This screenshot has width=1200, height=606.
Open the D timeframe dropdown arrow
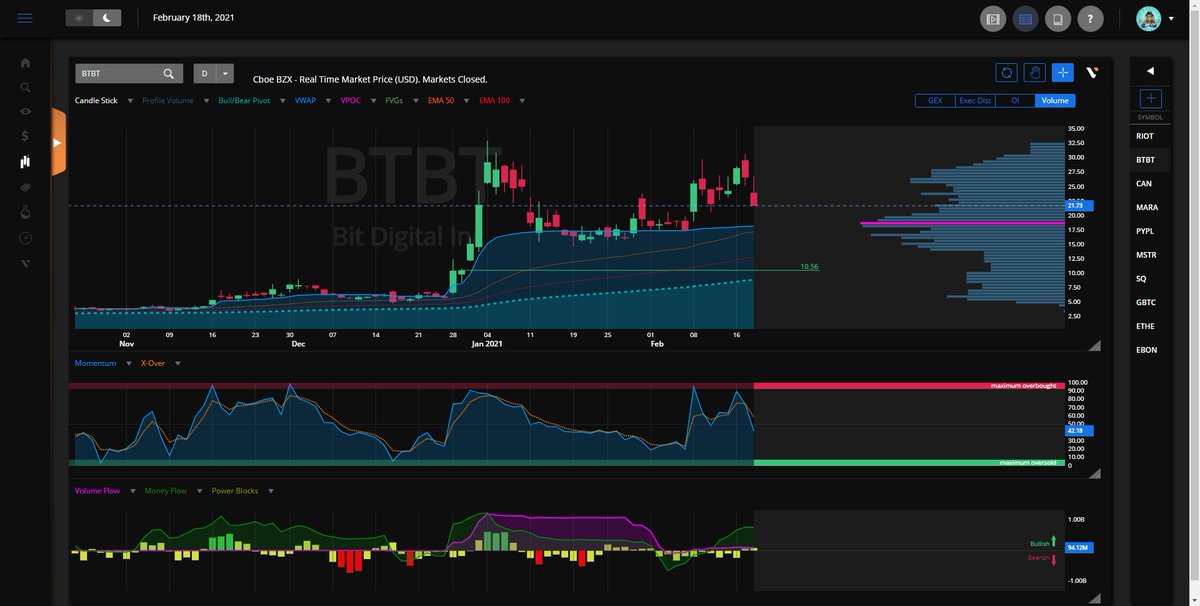point(226,73)
